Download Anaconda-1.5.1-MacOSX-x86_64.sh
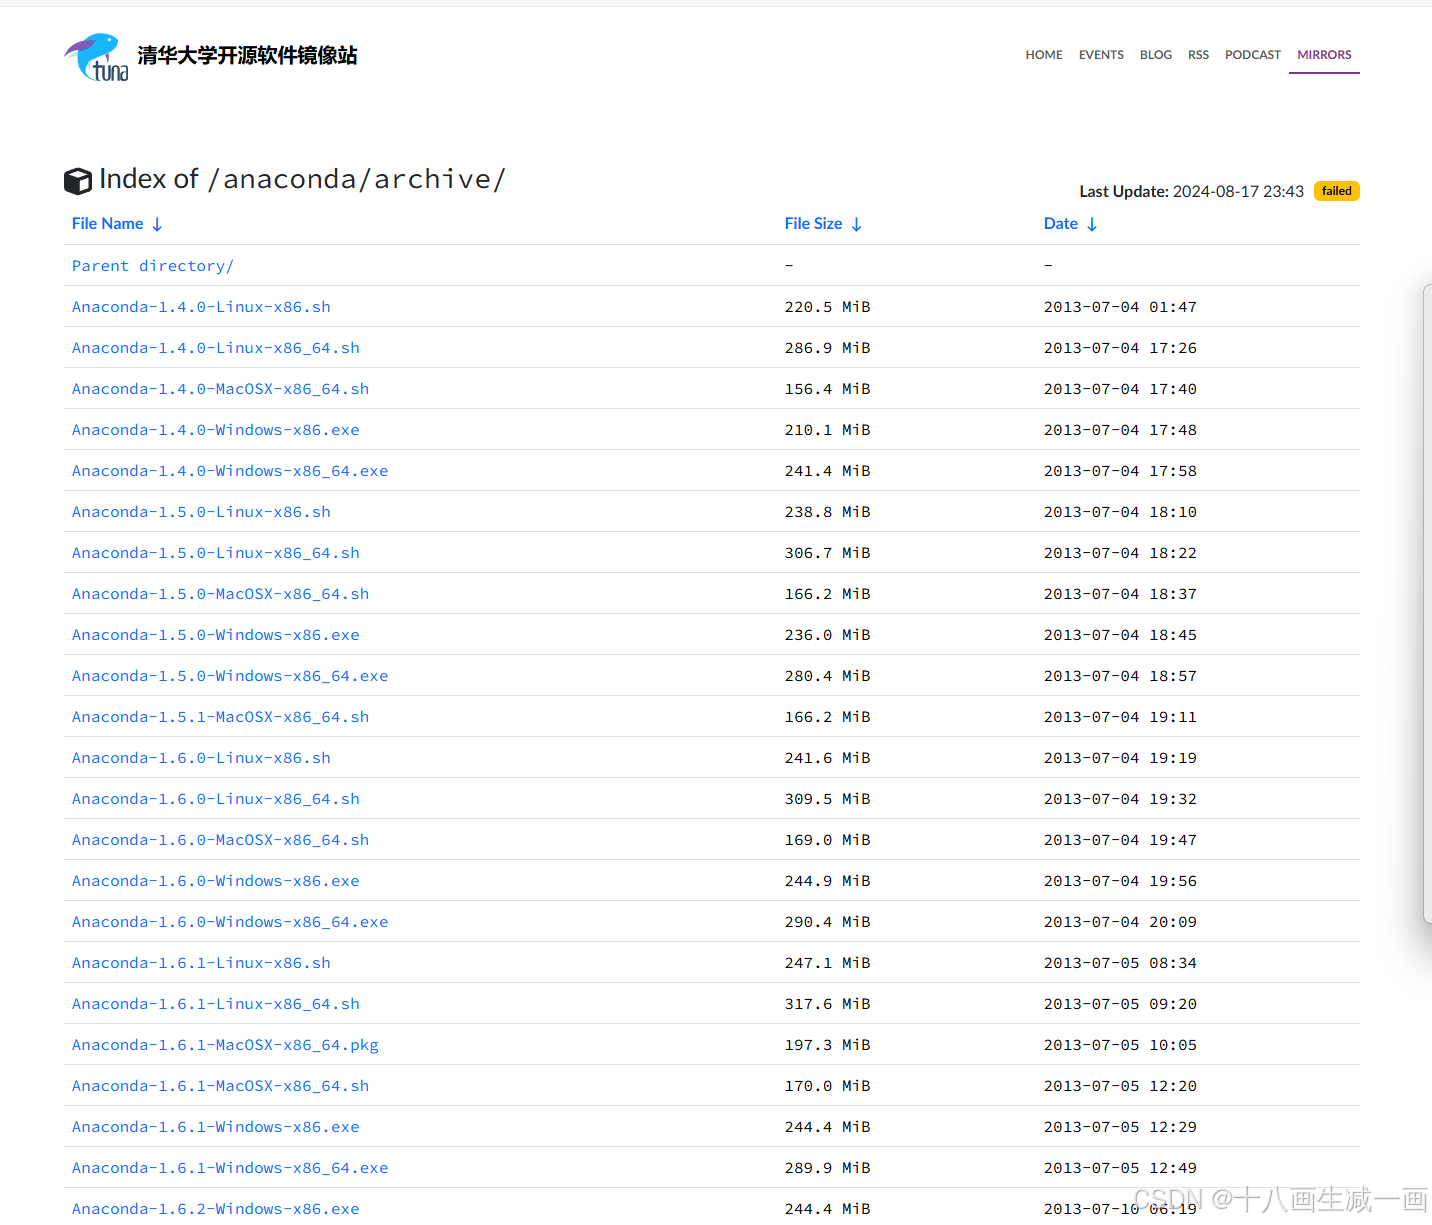Viewport: 1432px width, 1225px height. [221, 717]
